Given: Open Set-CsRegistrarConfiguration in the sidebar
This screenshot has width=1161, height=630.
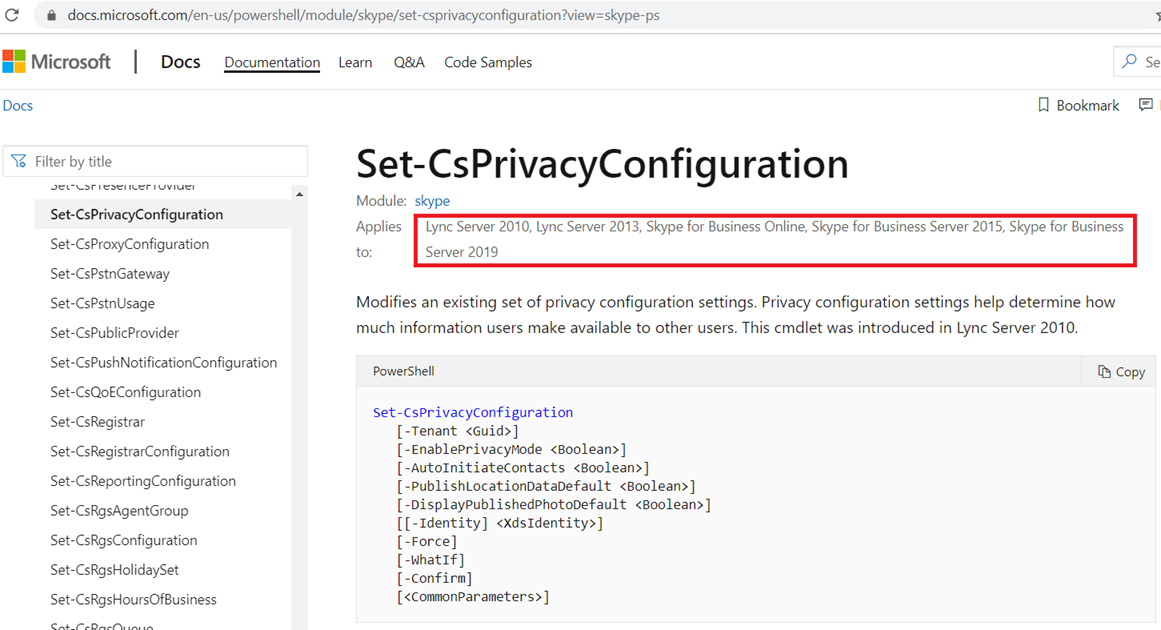Looking at the screenshot, I should (x=140, y=451).
